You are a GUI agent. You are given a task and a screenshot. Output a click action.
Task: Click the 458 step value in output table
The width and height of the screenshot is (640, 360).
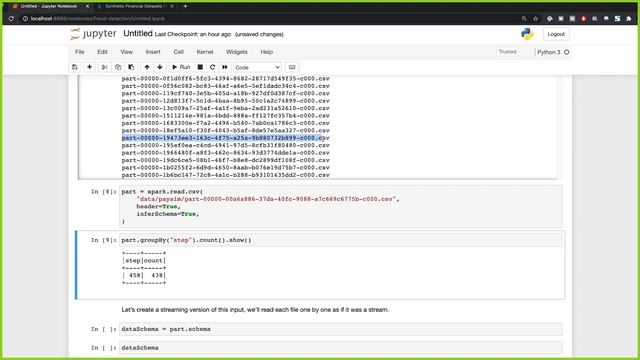(135, 276)
